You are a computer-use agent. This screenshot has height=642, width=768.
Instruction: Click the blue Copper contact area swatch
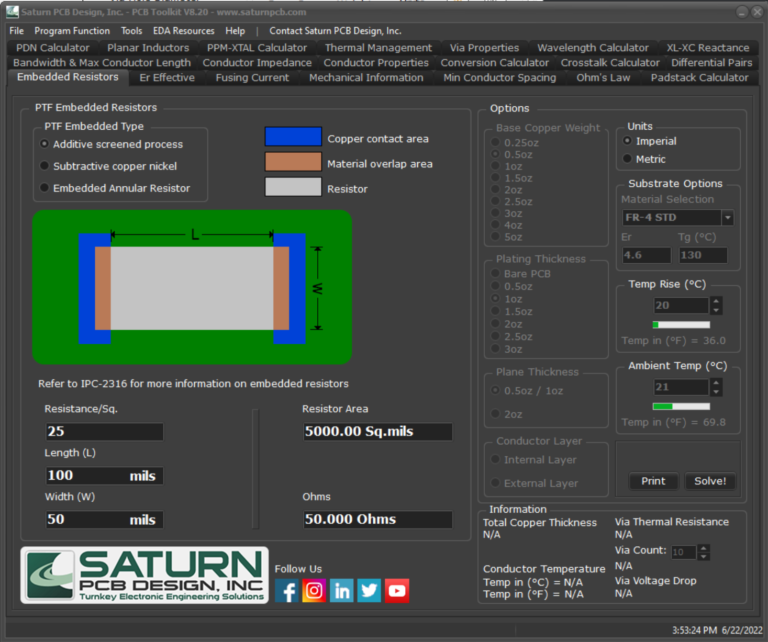(293, 138)
